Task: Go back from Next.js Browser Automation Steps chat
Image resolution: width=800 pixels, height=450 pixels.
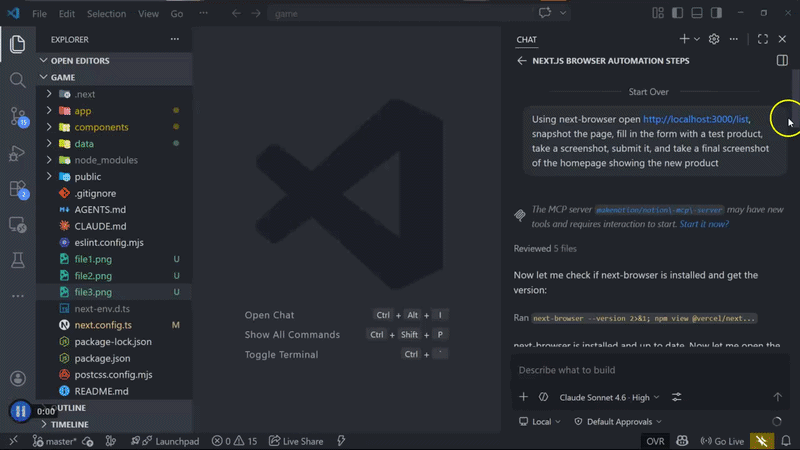Action: click(x=521, y=61)
